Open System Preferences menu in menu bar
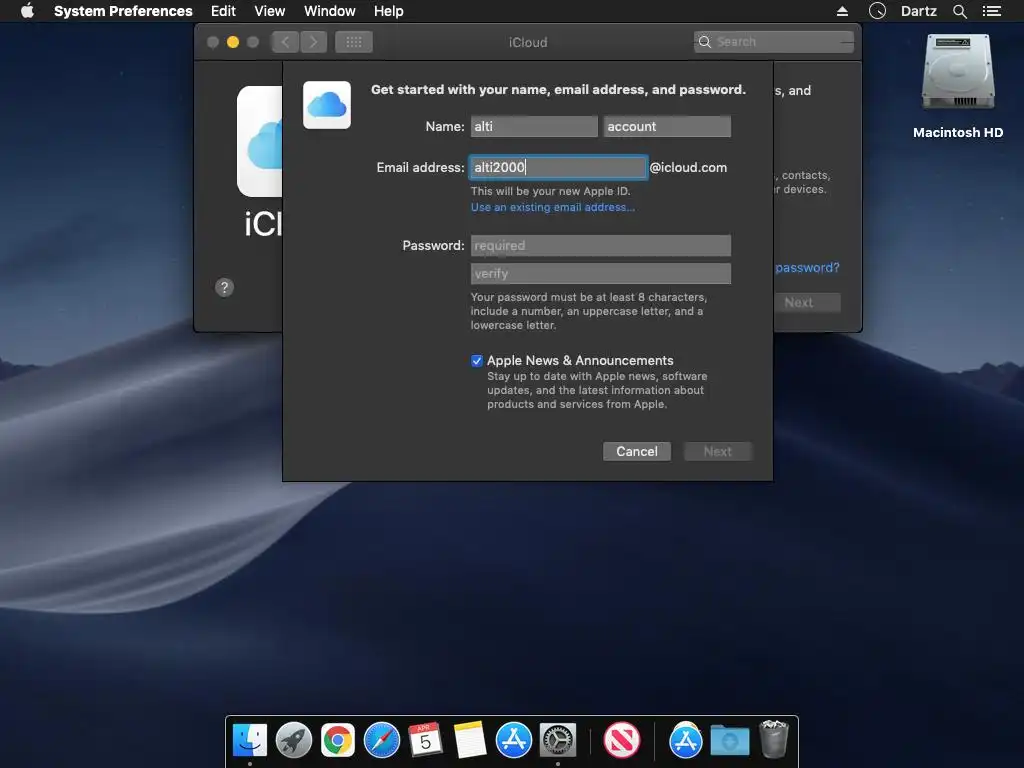Viewport: 1024px width, 768px height. [x=123, y=11]
